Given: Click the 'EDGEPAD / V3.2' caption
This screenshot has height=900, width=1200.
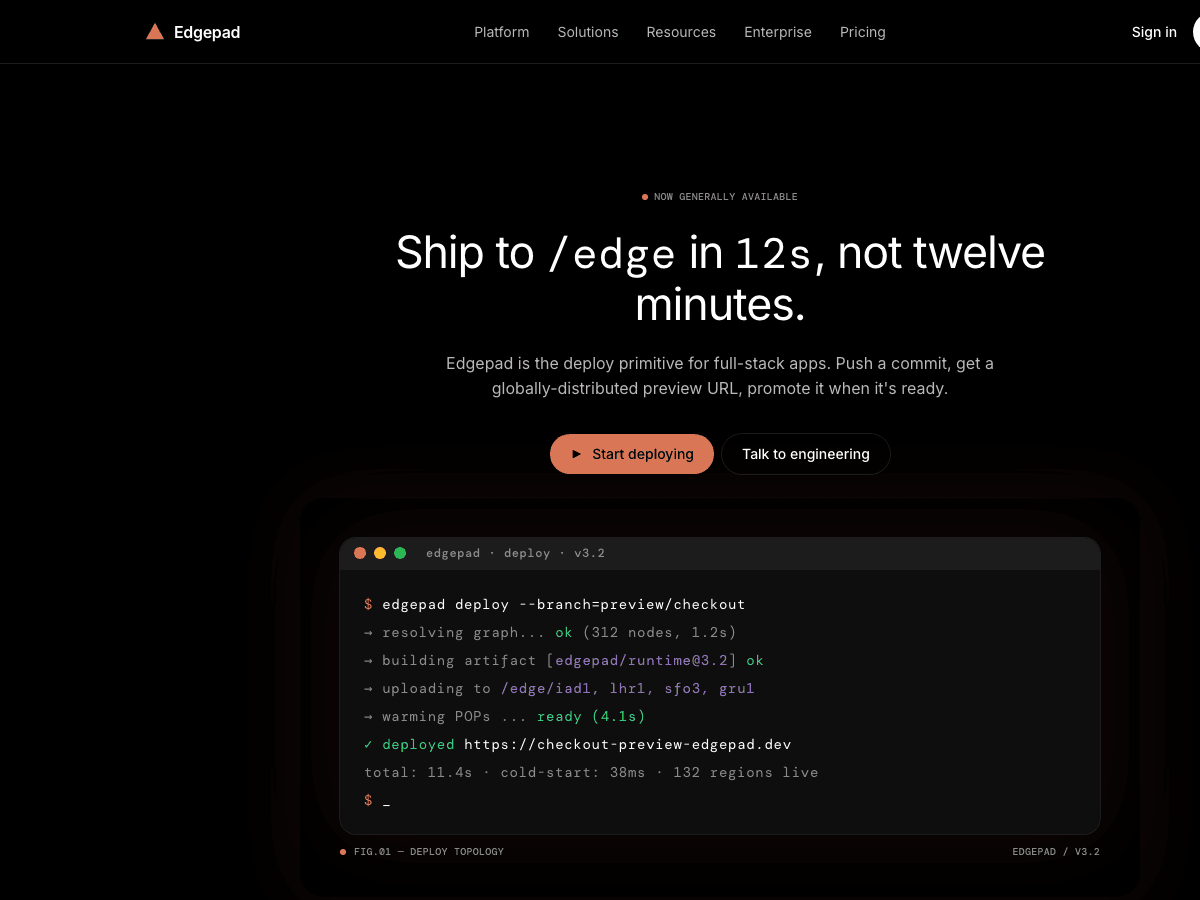Looking at the screenshot, I should point(1056,852).
